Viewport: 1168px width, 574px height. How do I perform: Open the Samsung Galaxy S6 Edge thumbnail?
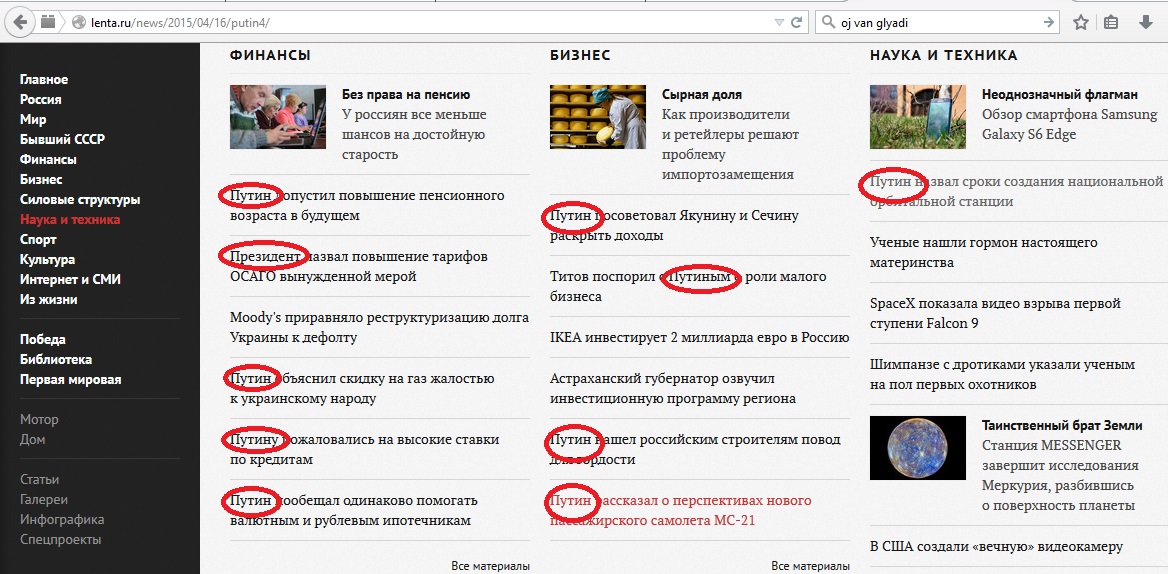pyautogui.click(x=917, y=117)
